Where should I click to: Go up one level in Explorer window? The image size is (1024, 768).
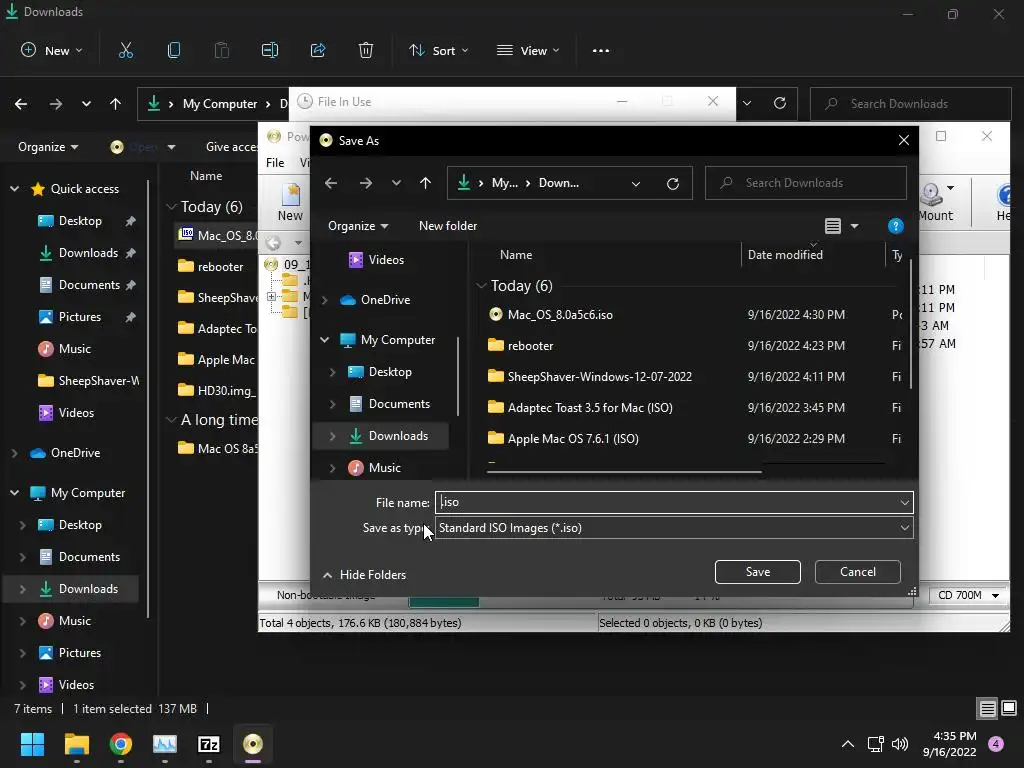[116, 104]
